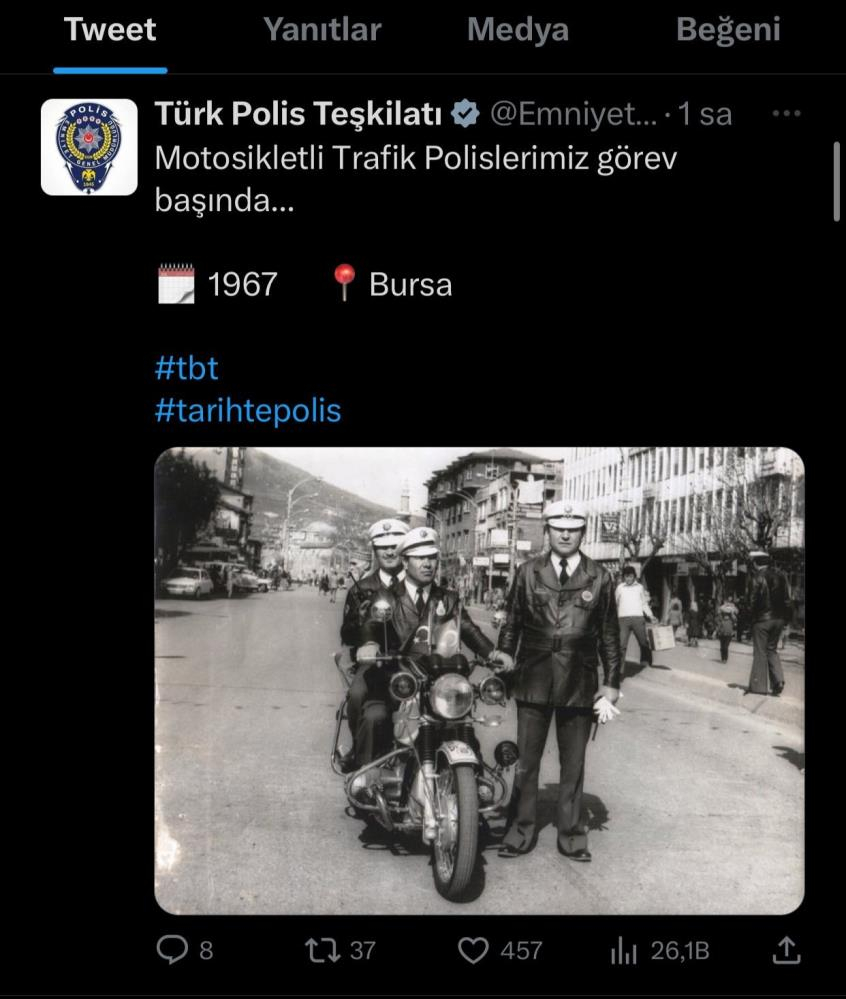Screen dimensions: 846x999
Task: View tweet analytics bar chart icon
Action: pos(624,951)
